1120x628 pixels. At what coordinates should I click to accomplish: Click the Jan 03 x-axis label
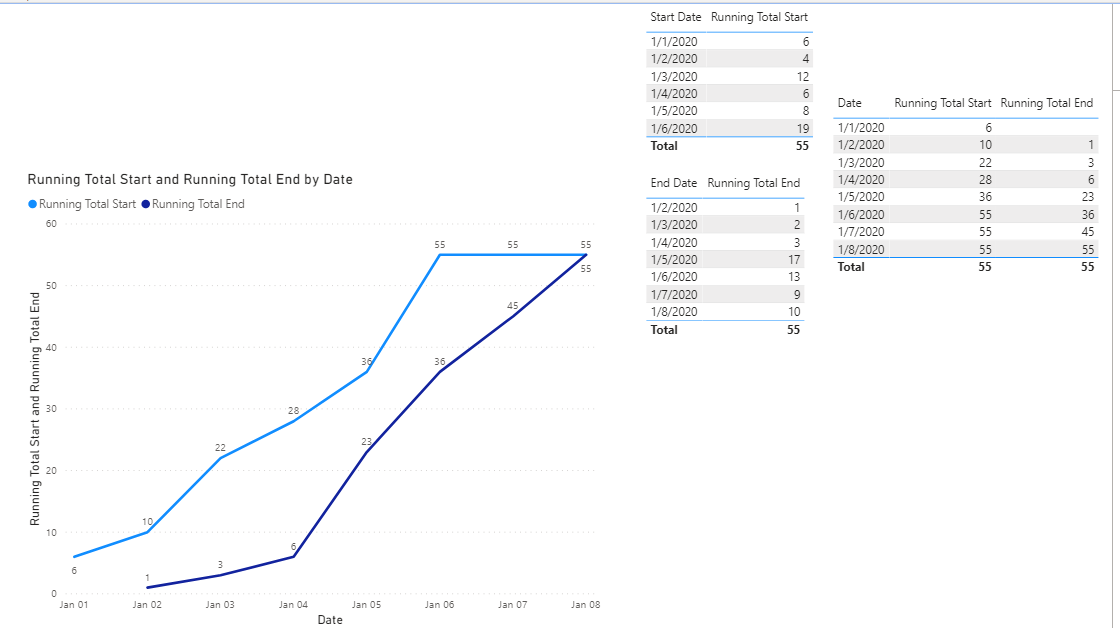(220, 604)
